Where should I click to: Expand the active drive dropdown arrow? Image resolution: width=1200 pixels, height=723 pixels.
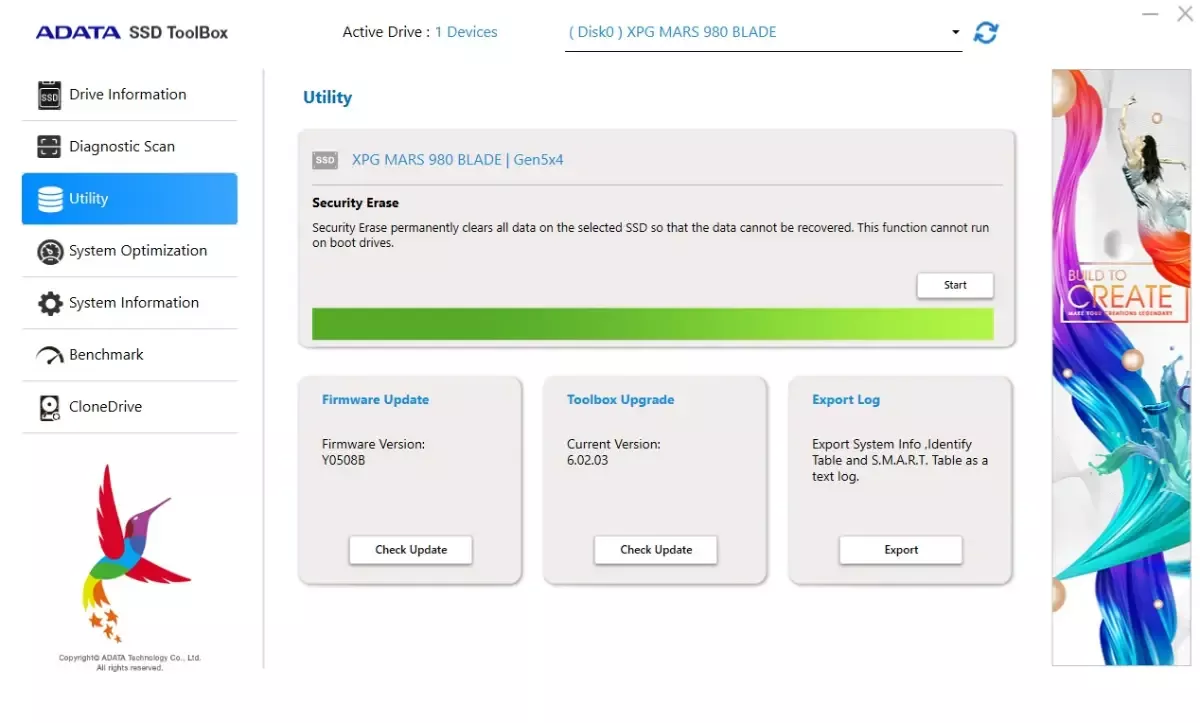pos(955,32)
